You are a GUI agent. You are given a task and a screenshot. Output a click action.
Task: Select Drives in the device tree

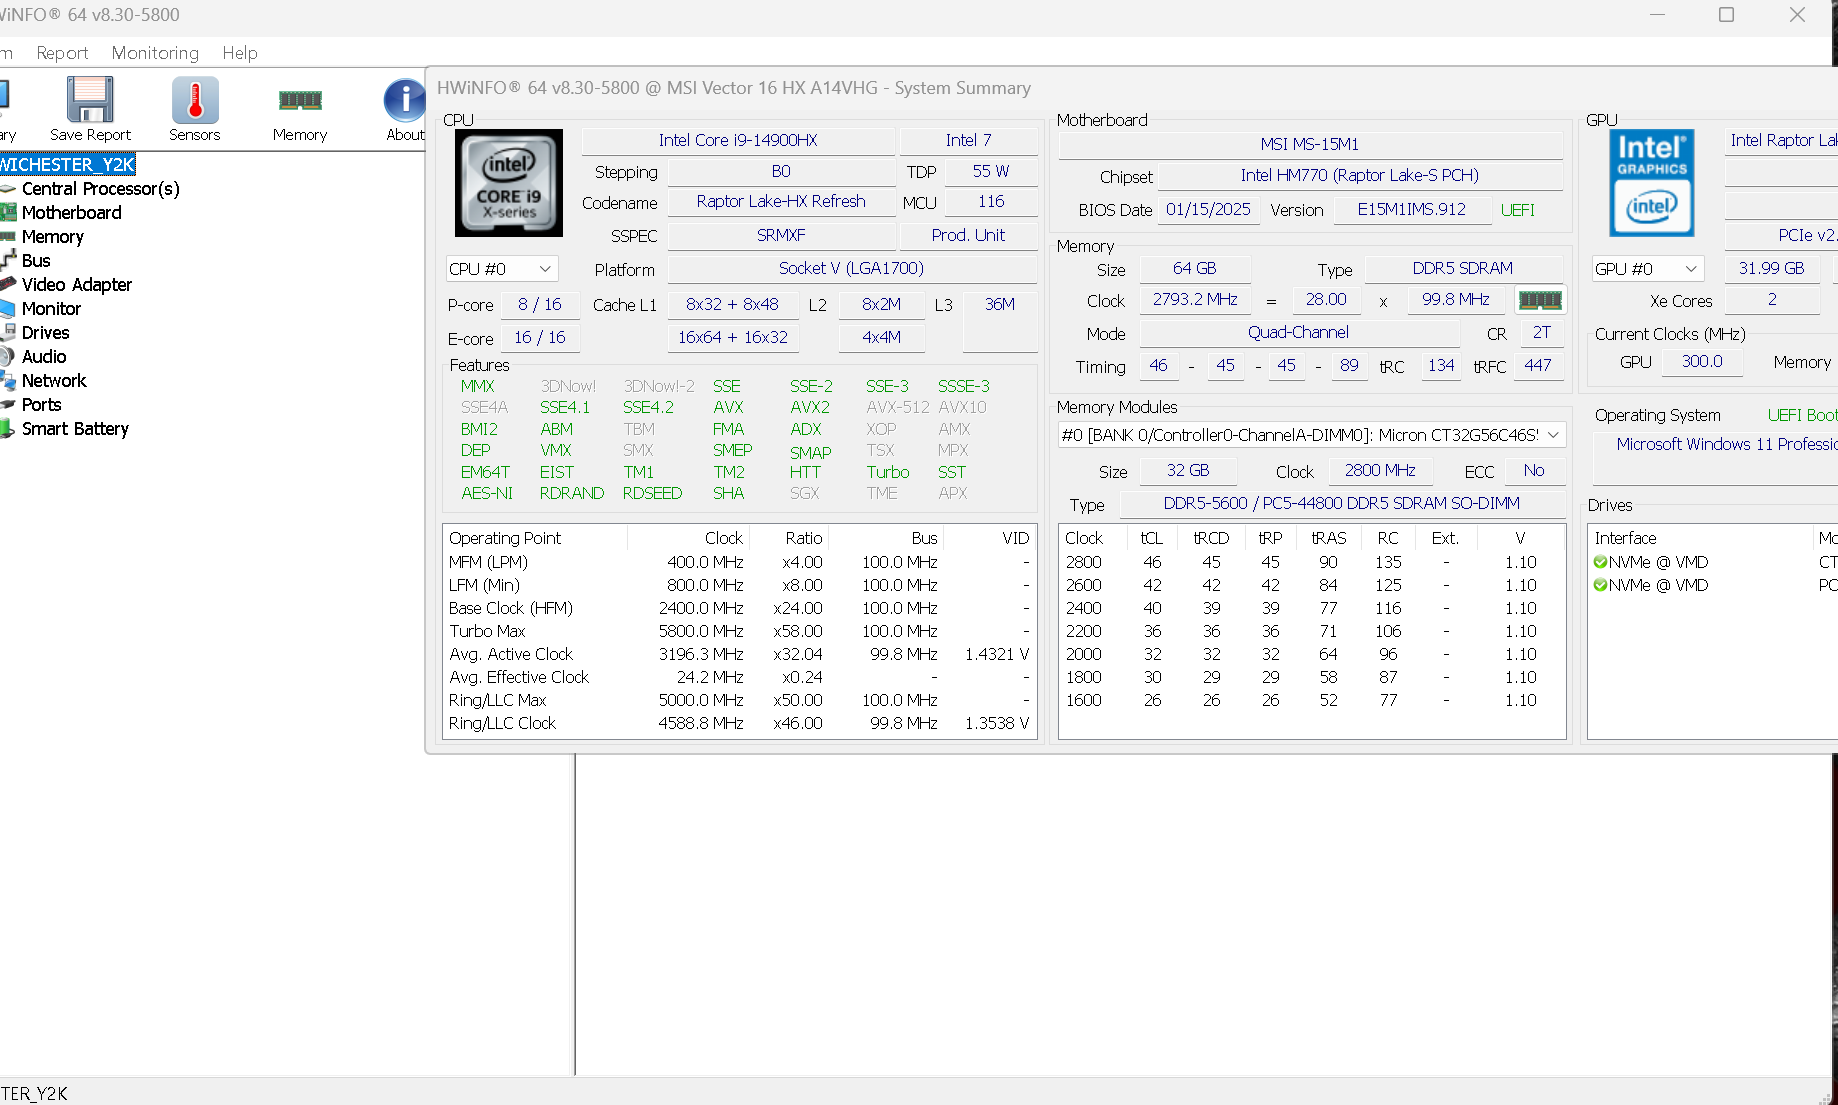pos(45,333)
